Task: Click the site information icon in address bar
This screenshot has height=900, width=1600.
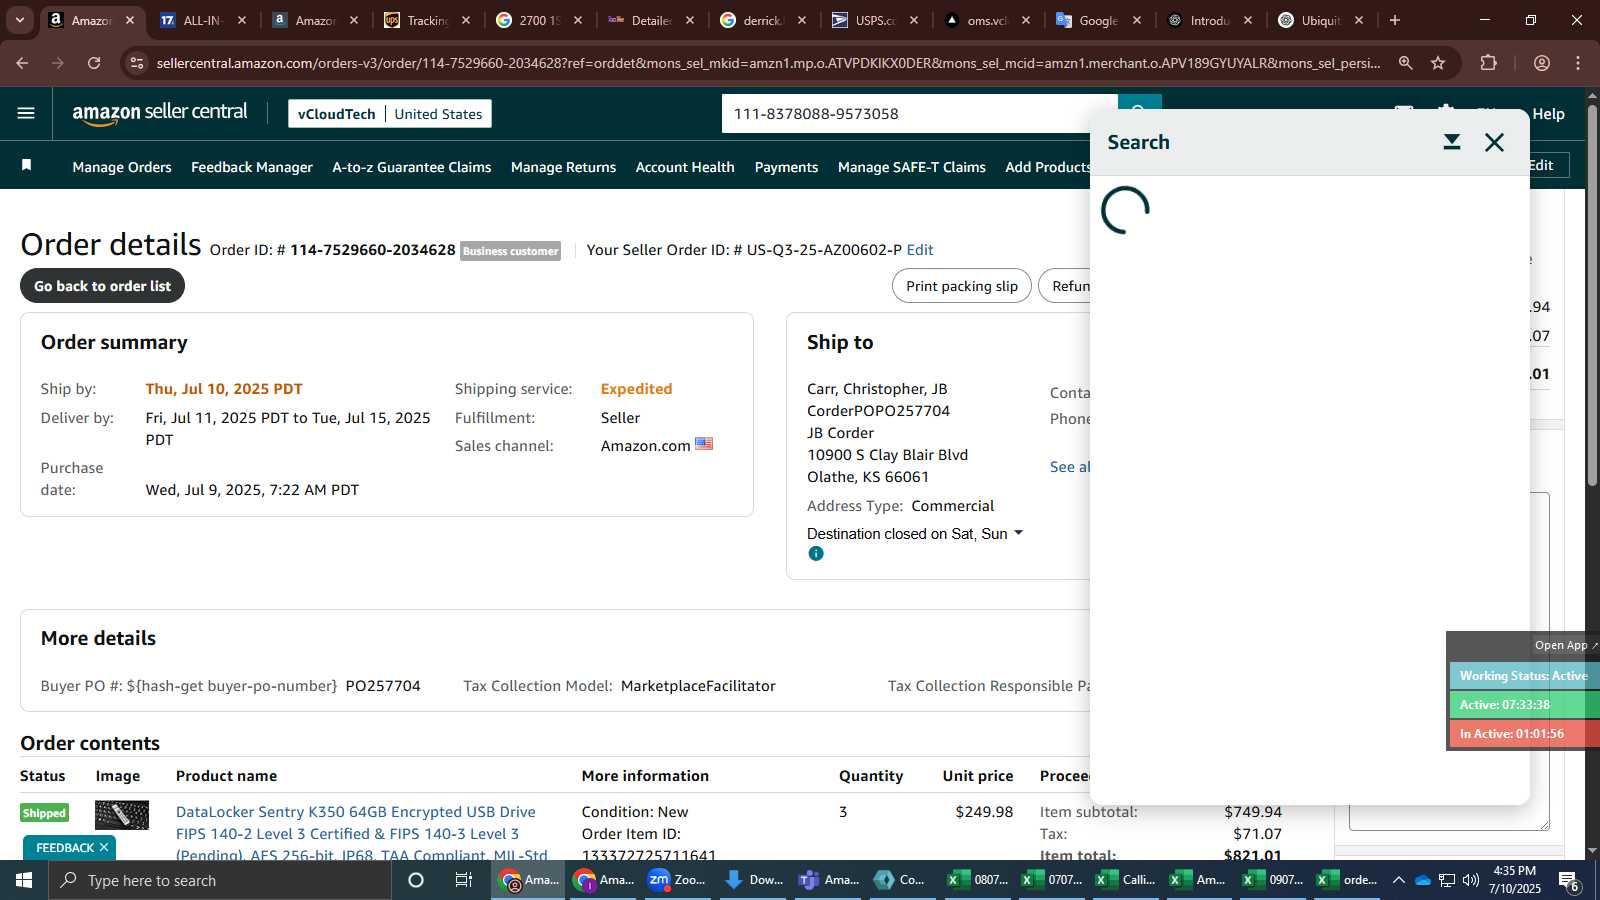Action: (x=137, y=63)
